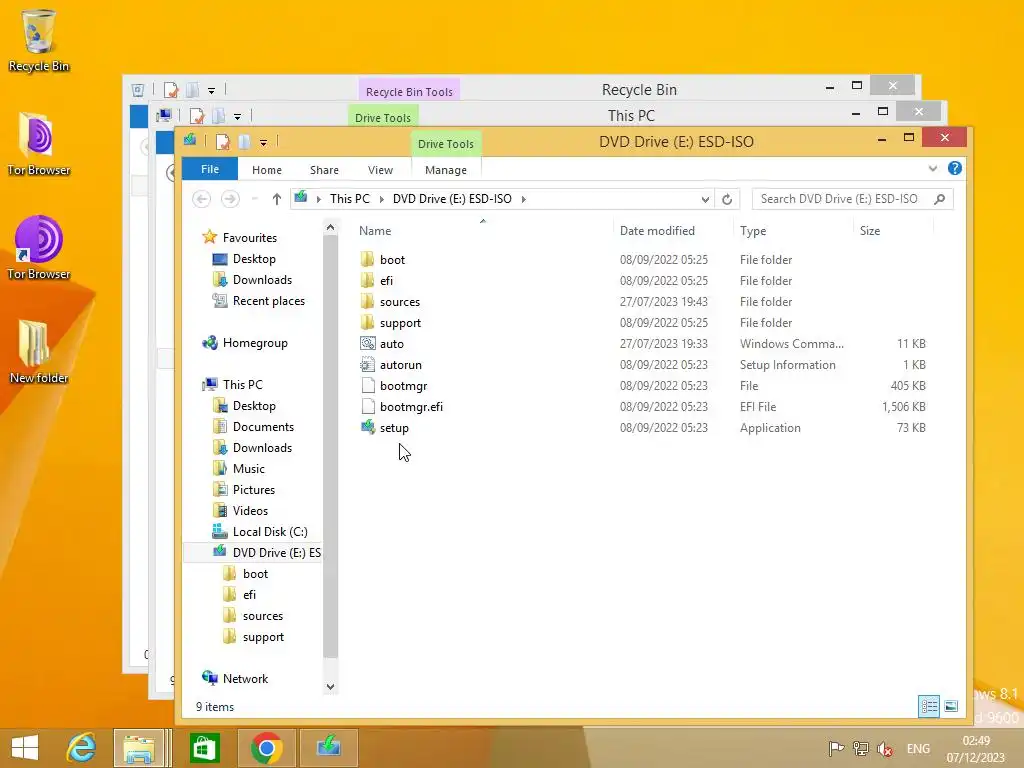Open the Recycle Bin desktop icon
Viewport: 1024px width, 768px height.
pos(39,40)
